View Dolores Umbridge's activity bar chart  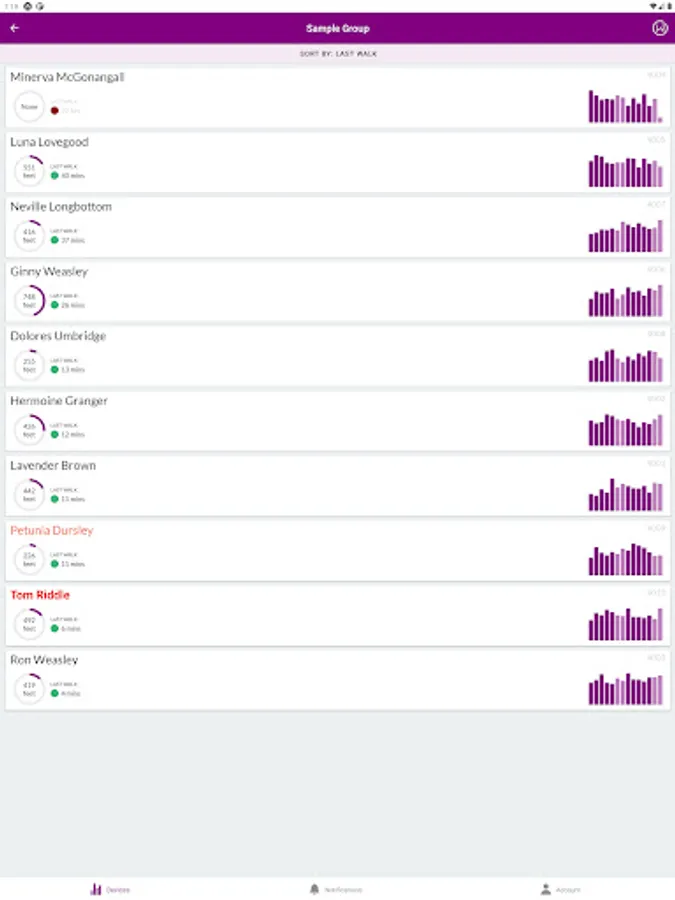click(x=625, y=365)
